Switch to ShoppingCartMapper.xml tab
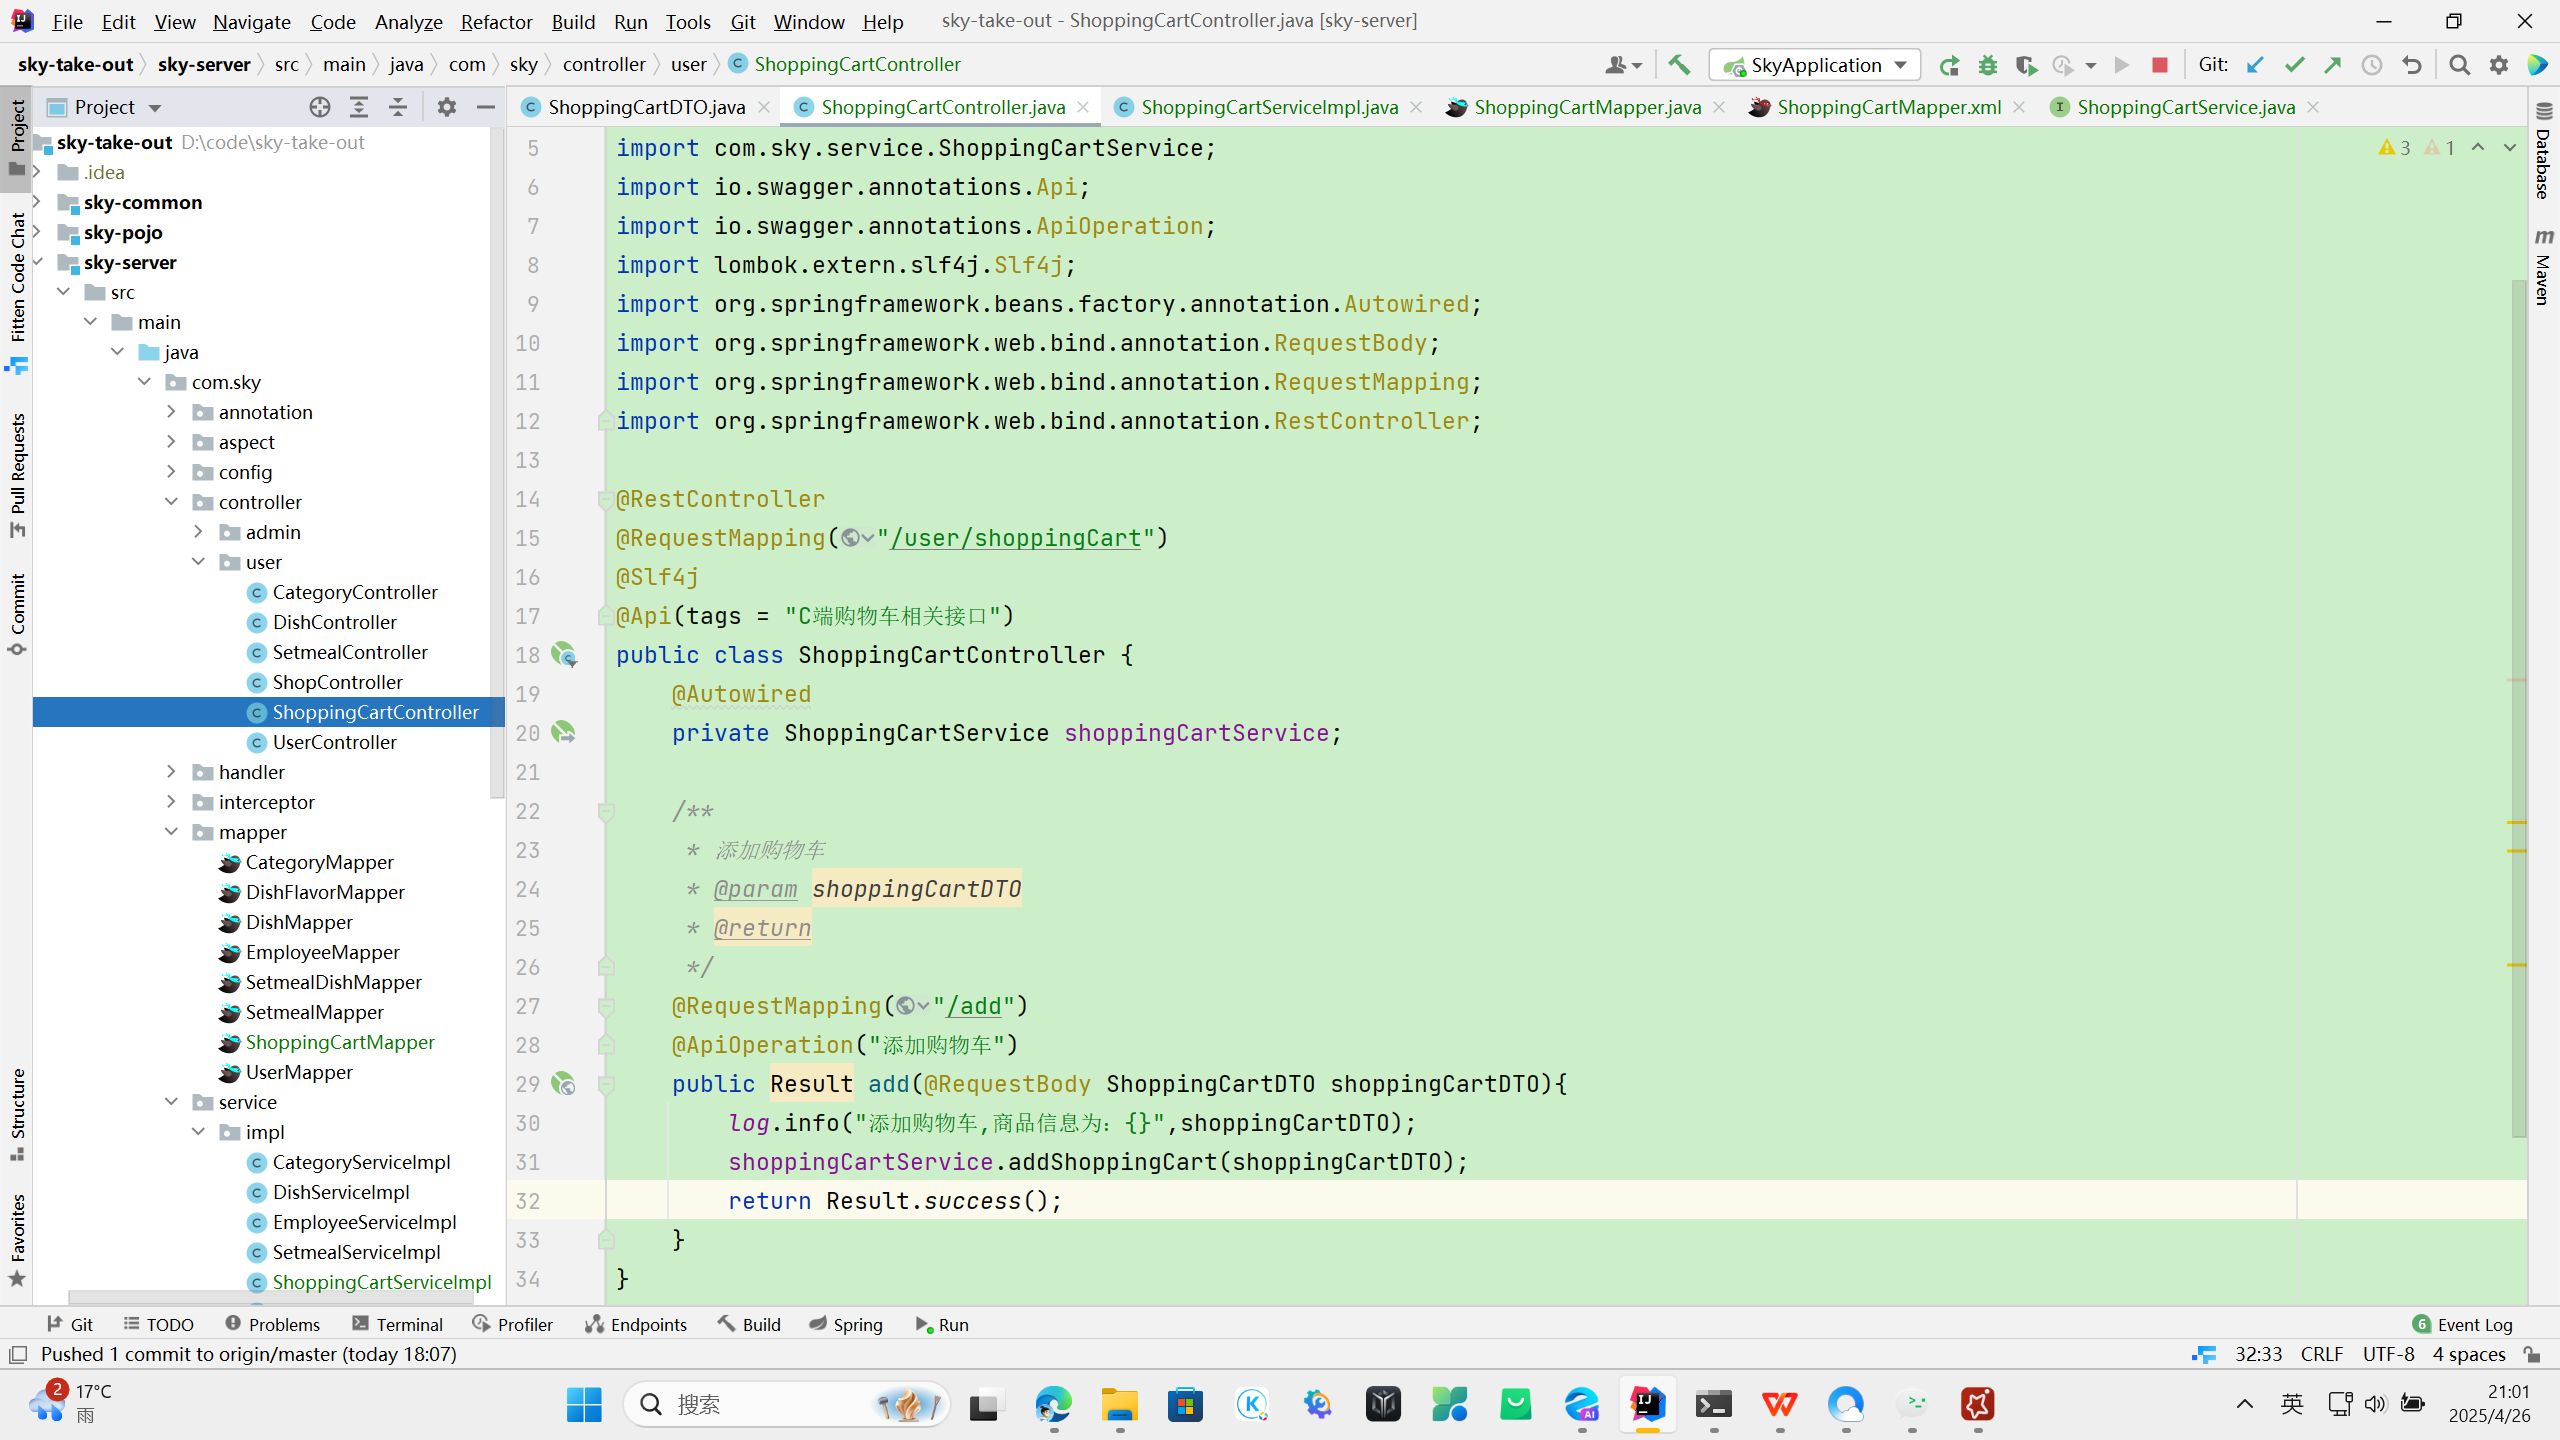 click(1888, 107)
